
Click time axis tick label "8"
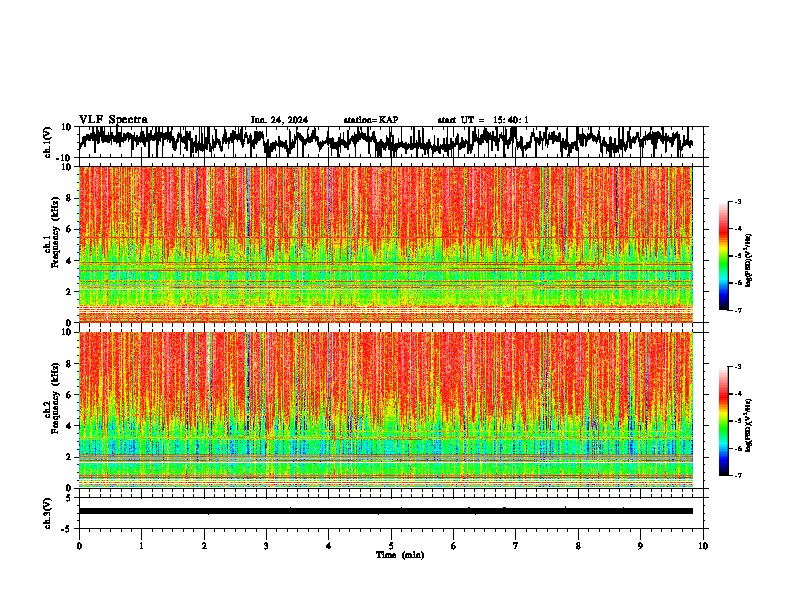pyautogui.click(x=578, y=546)
